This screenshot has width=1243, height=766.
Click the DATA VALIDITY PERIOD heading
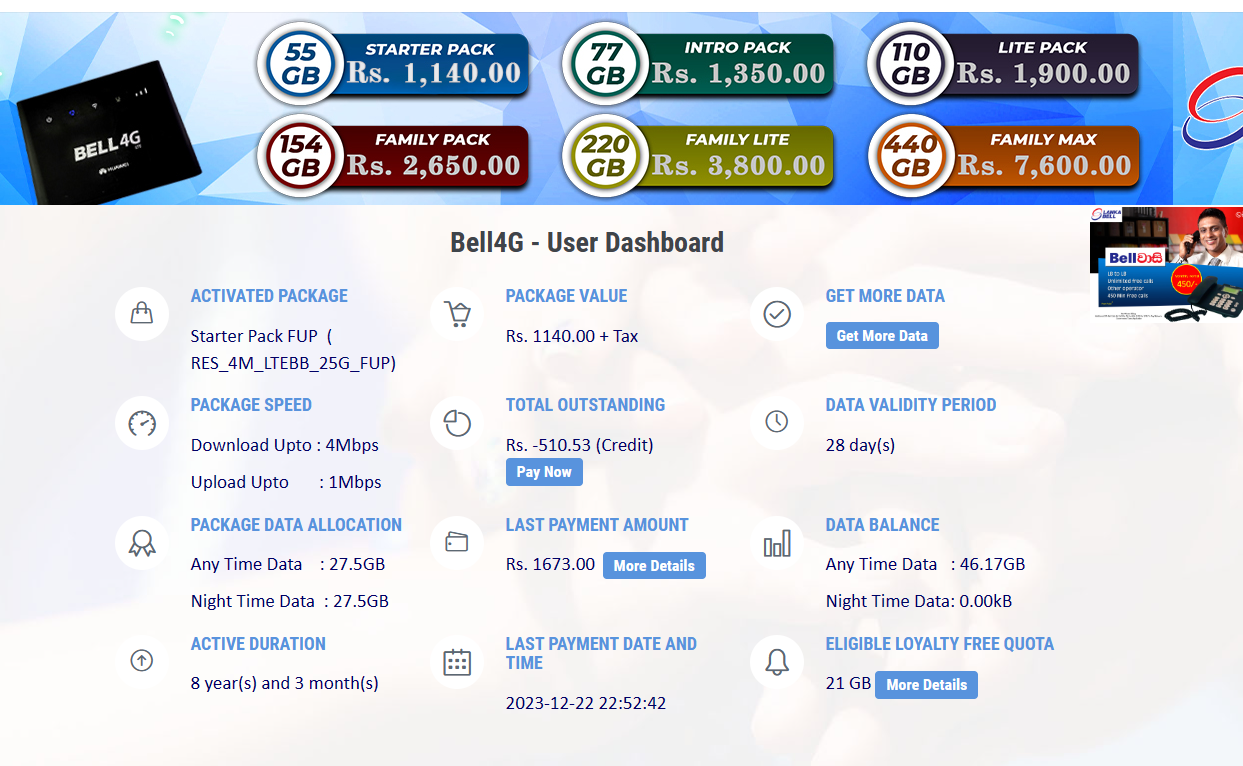pyautogui.click(x=911, y=405)
